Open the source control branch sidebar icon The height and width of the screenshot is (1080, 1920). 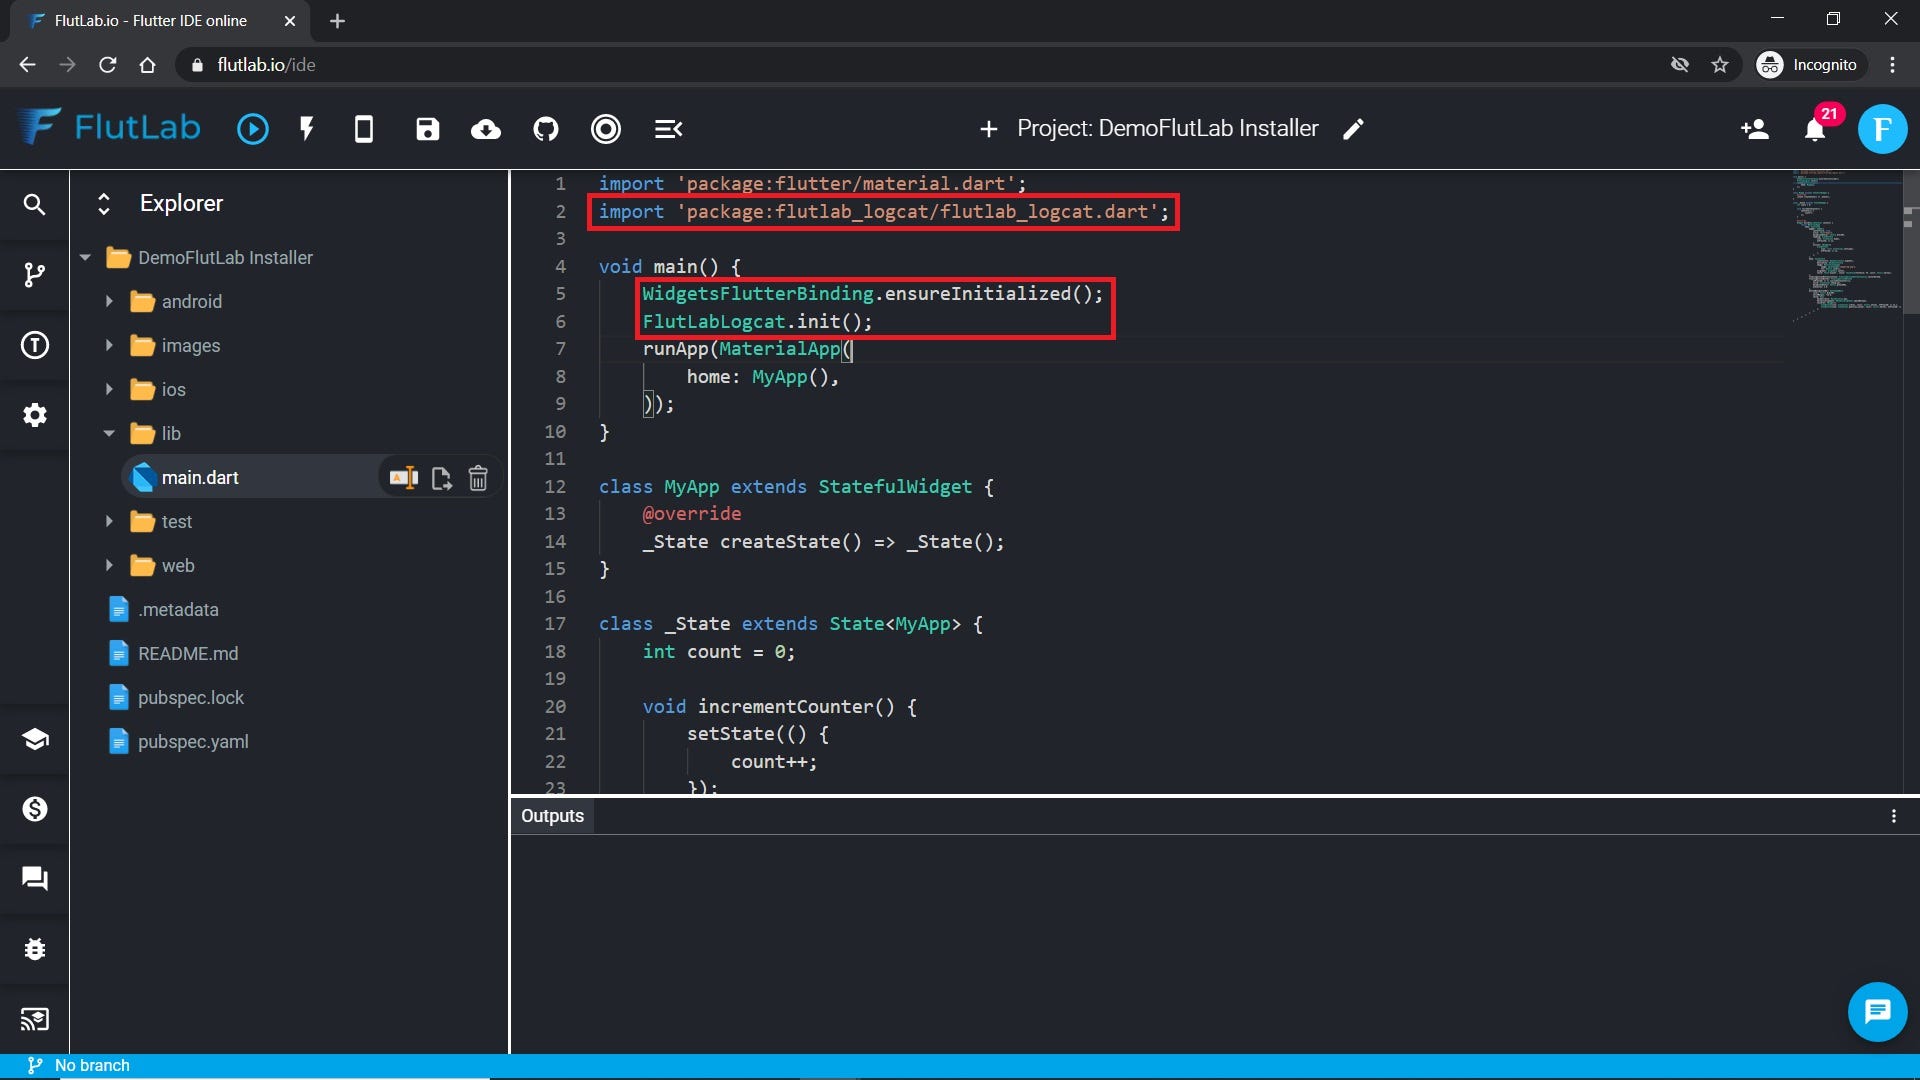(x=35, y=275)
